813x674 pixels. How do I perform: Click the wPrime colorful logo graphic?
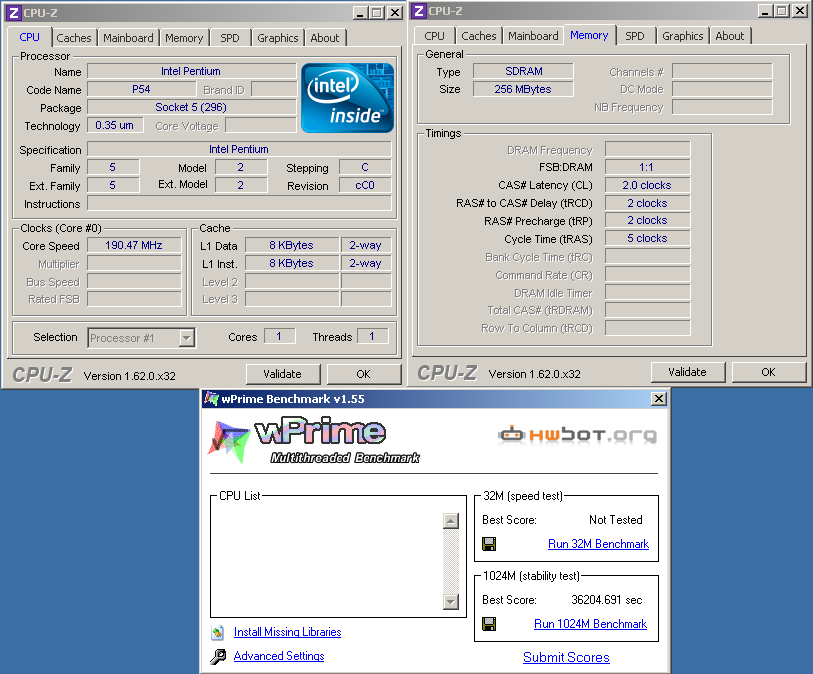pos(229,442)
